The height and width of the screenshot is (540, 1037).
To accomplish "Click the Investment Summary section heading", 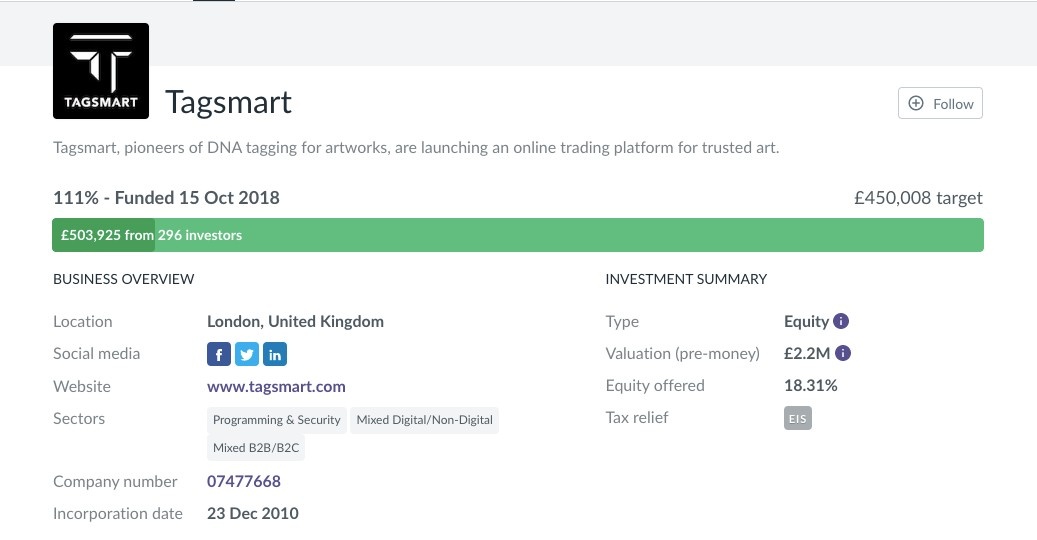I will [x=686, y=279].
